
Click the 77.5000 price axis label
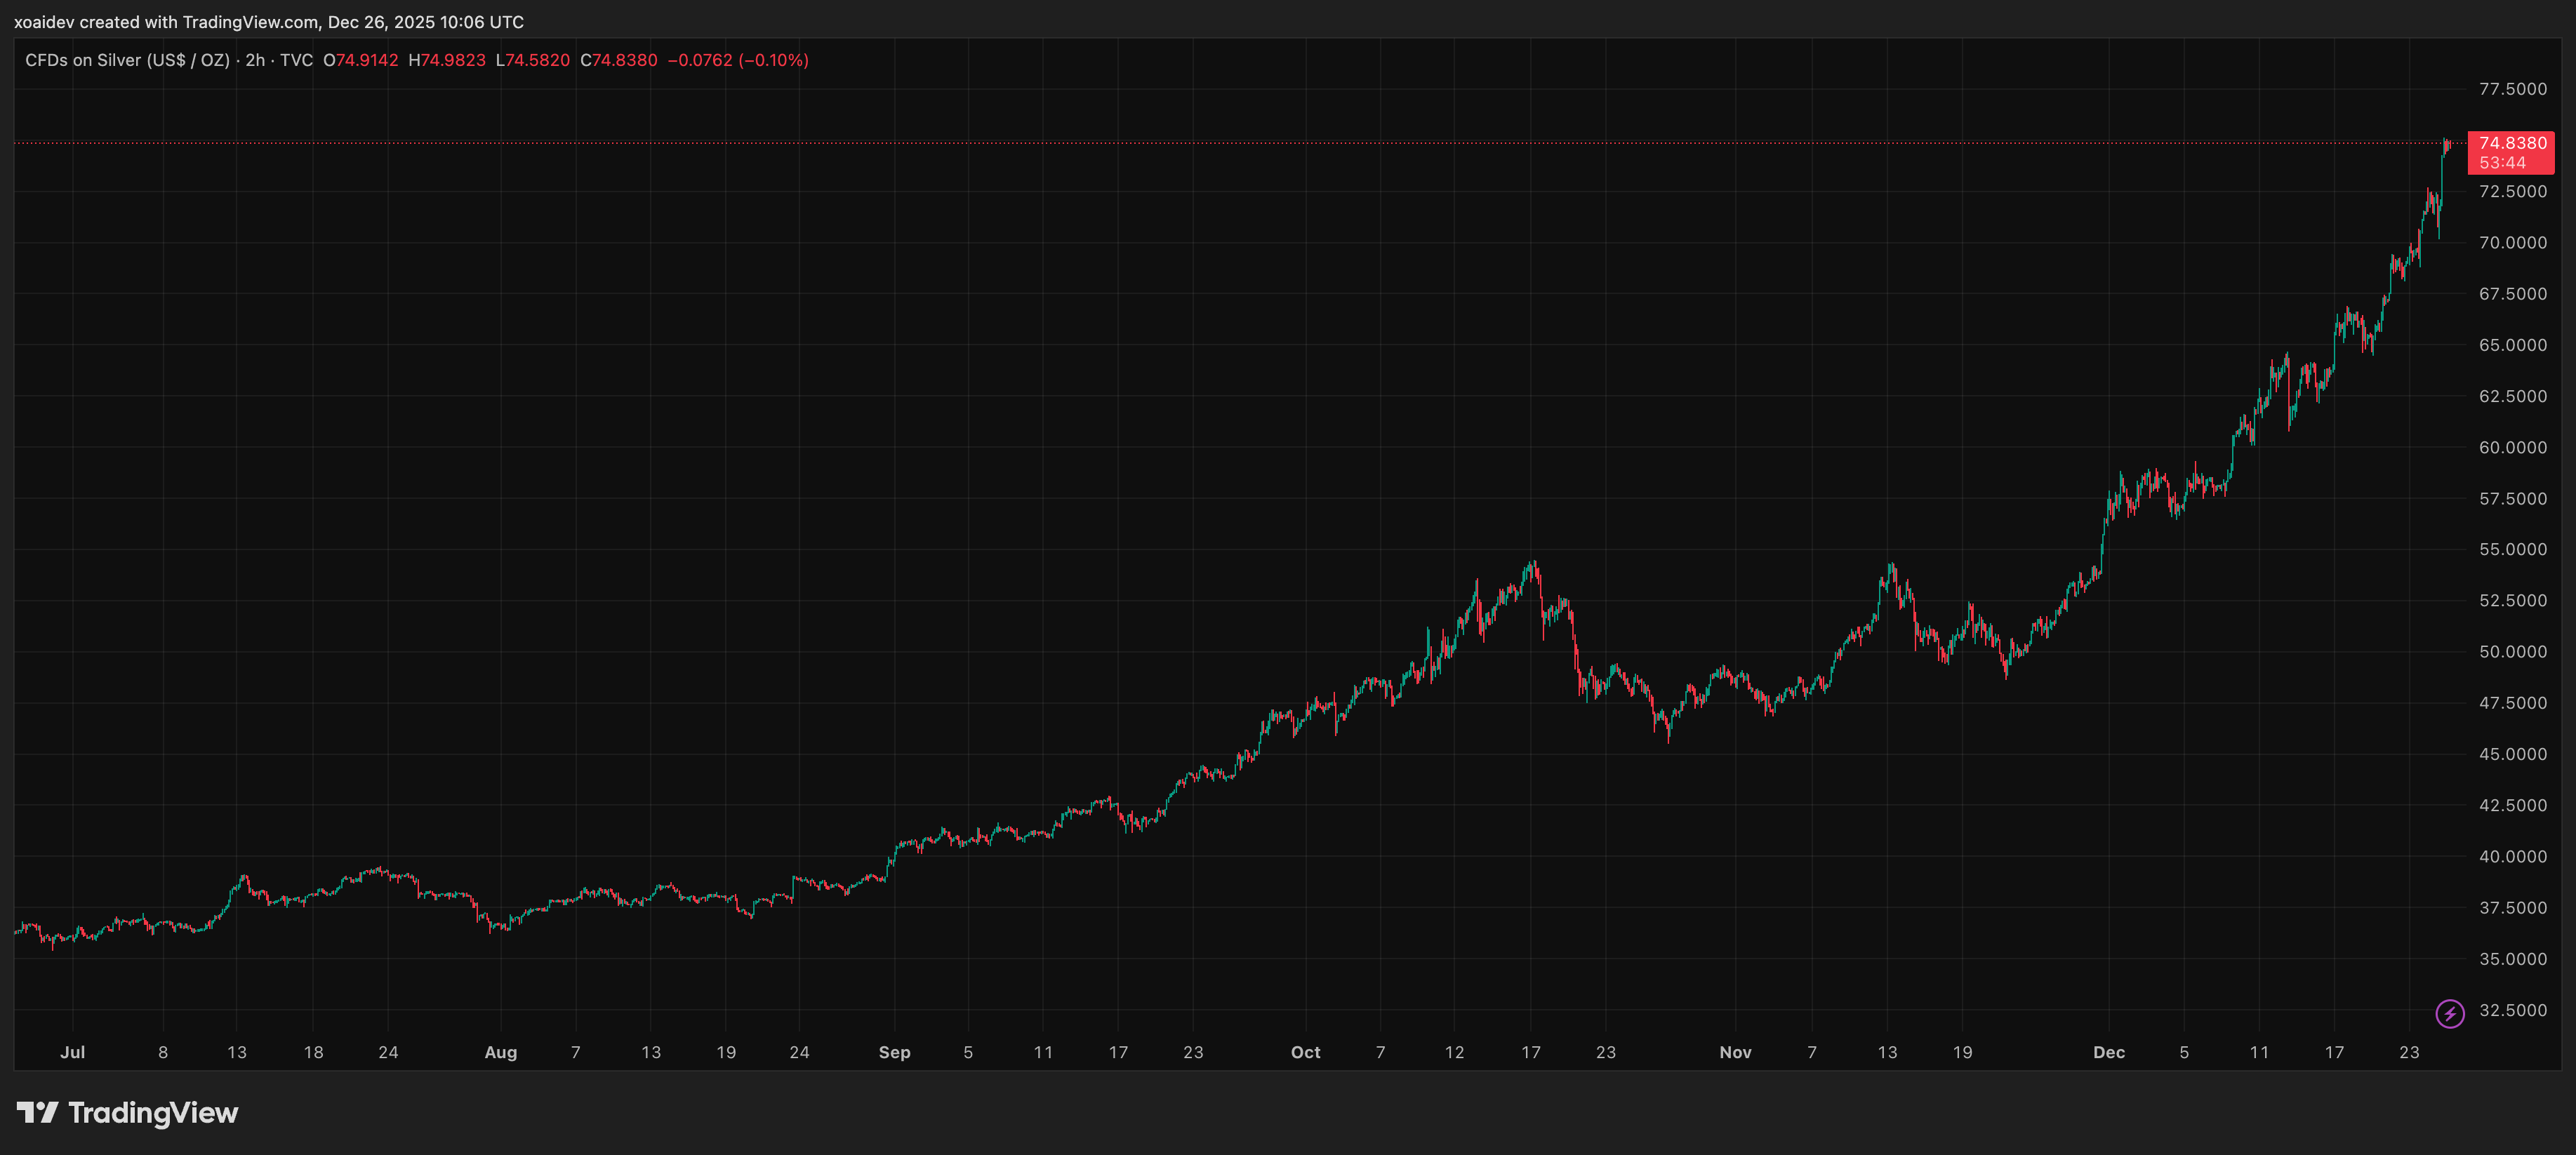(2512, 89)
